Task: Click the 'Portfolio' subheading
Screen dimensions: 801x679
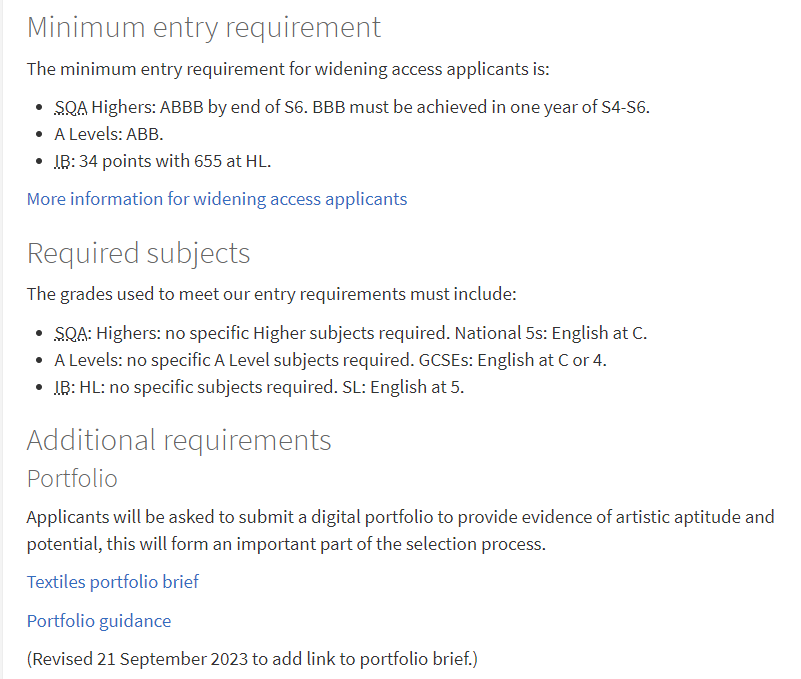Action: [72, 479]
